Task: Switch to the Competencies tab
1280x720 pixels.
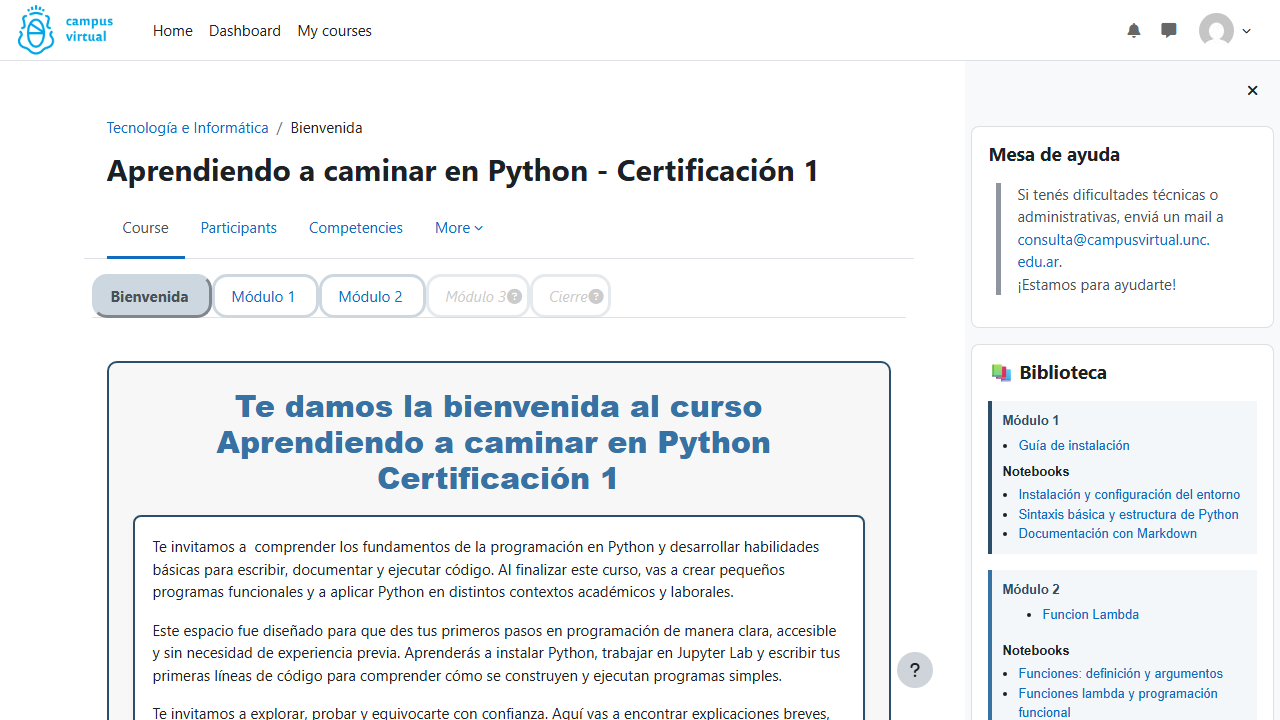Action: tap(356, 228)
